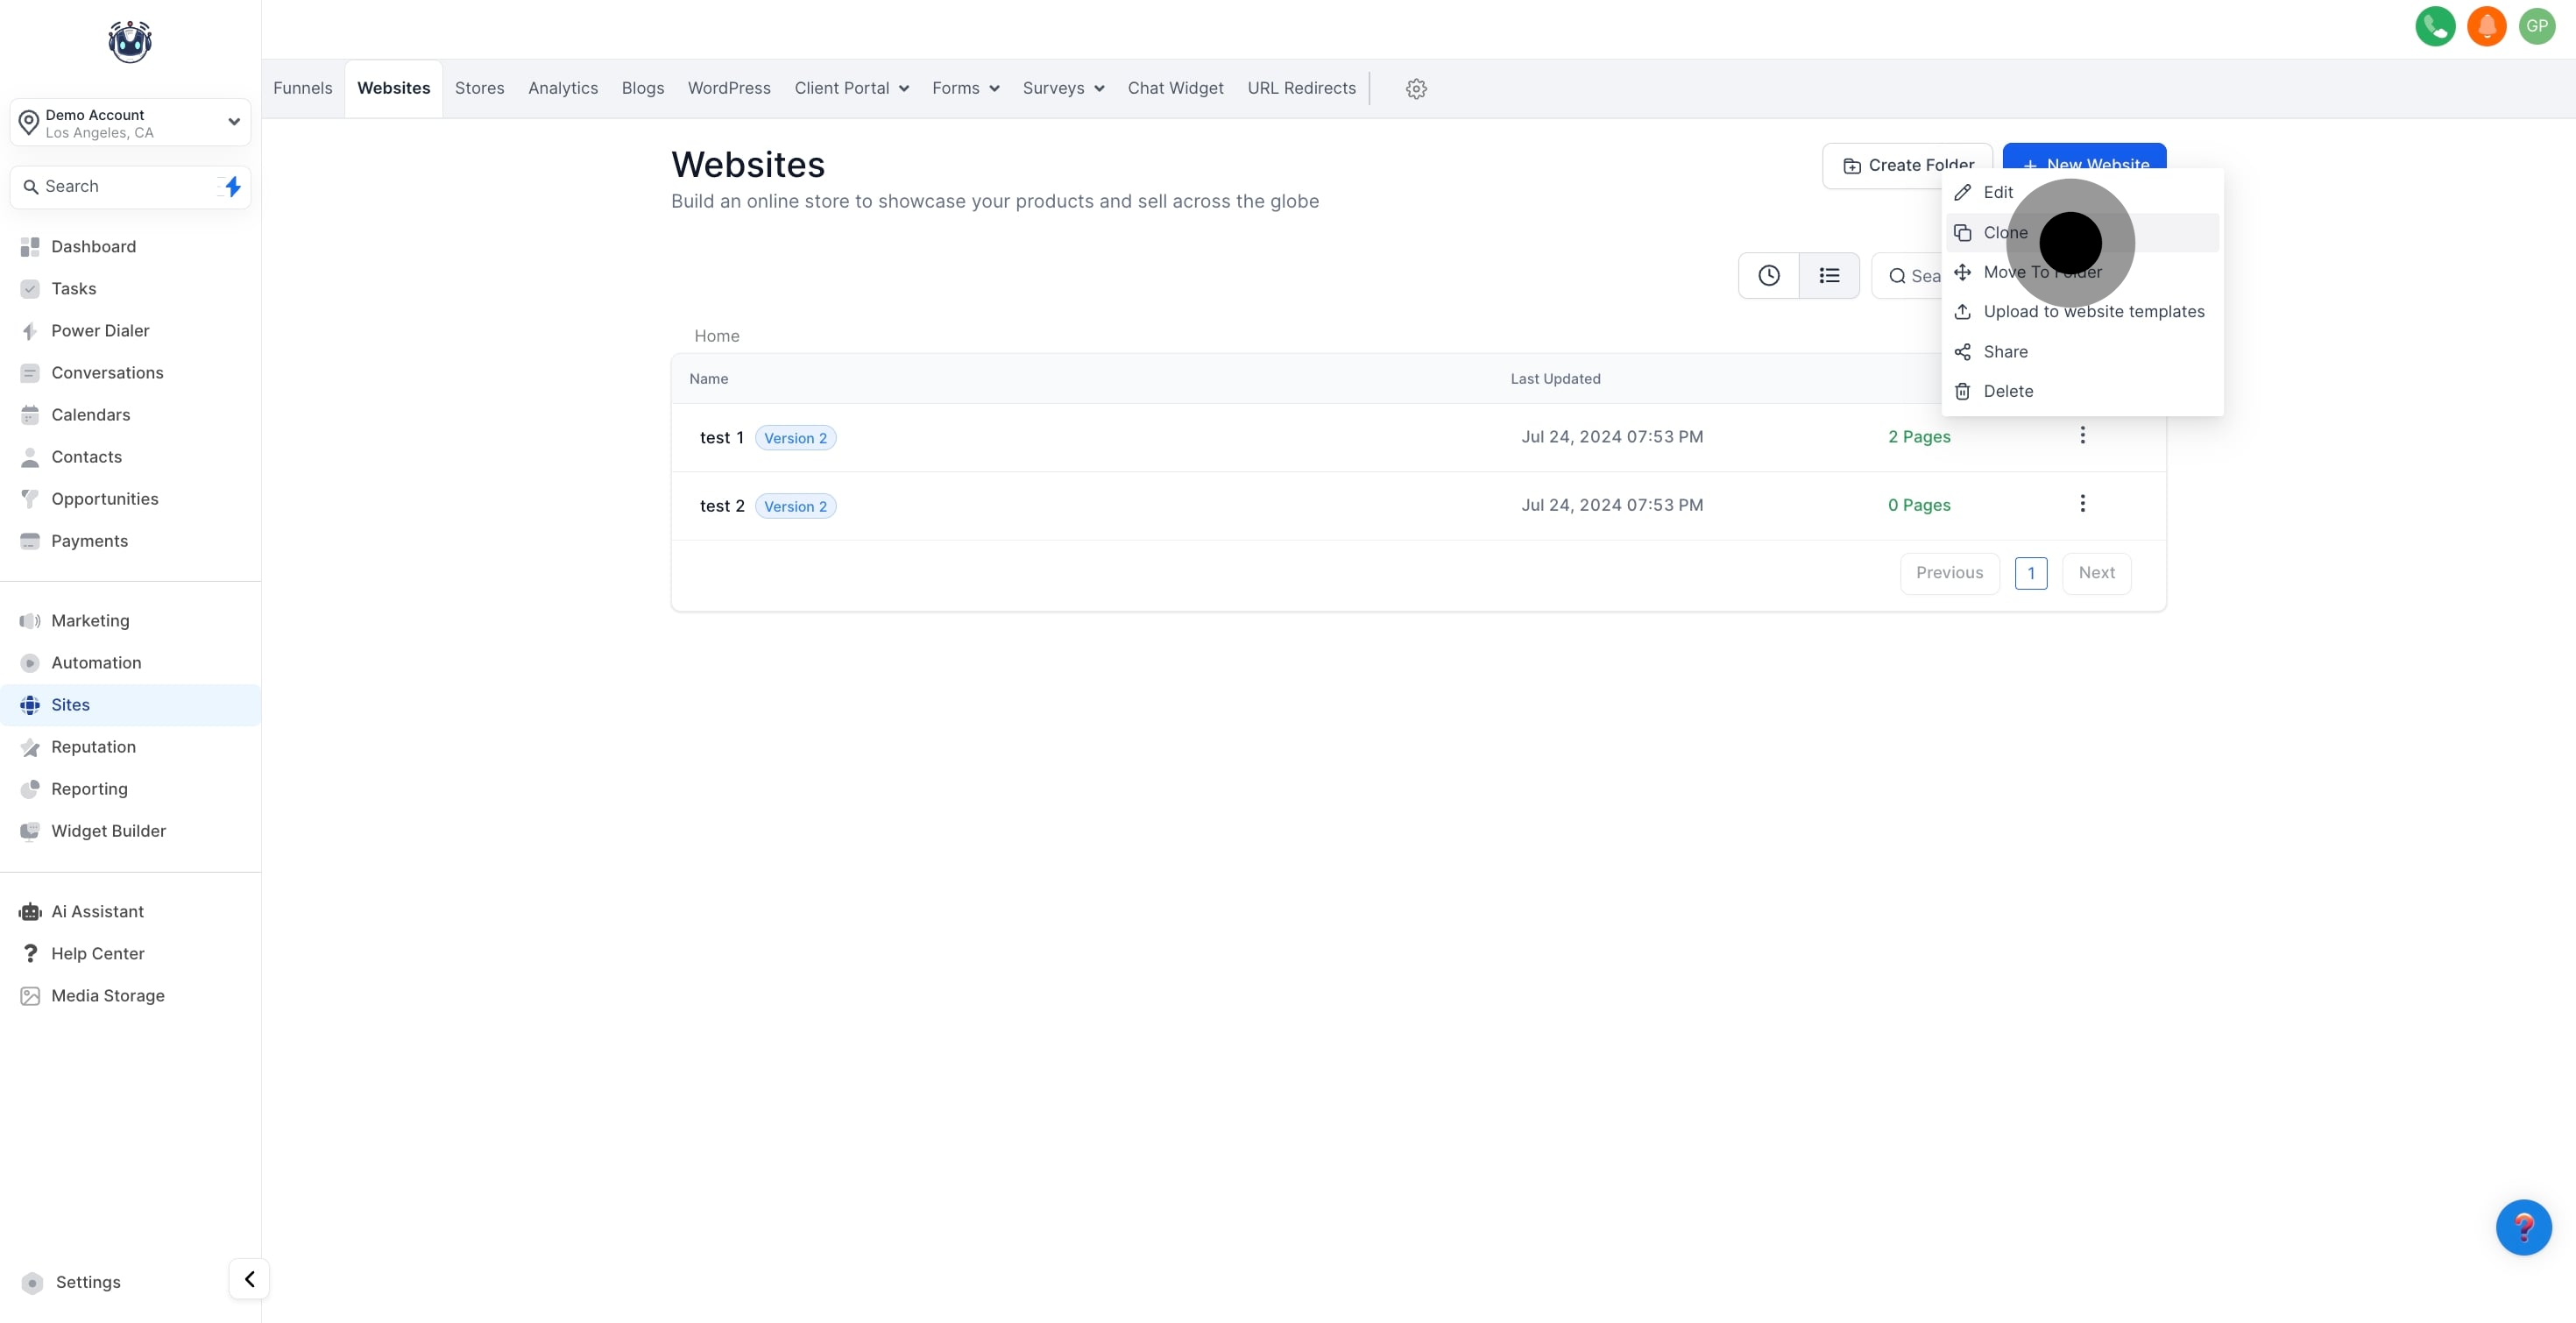Click the GP user avatar
The height and width of the screenshot is (1323, 2576).
2537,26
